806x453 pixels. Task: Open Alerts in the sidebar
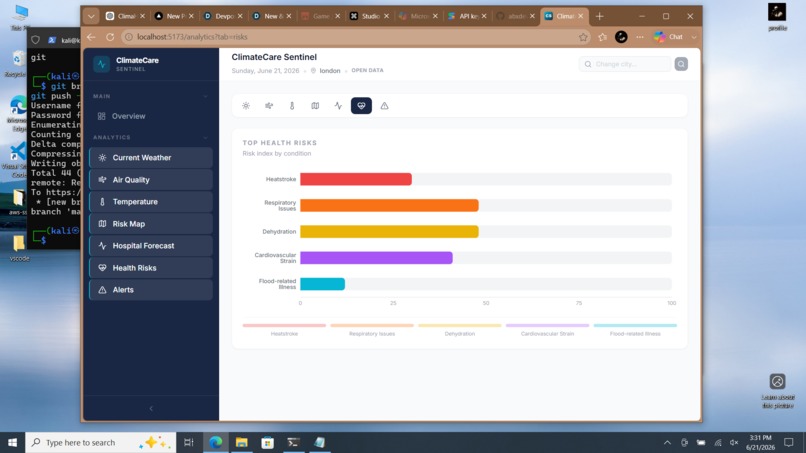point(151,290)
